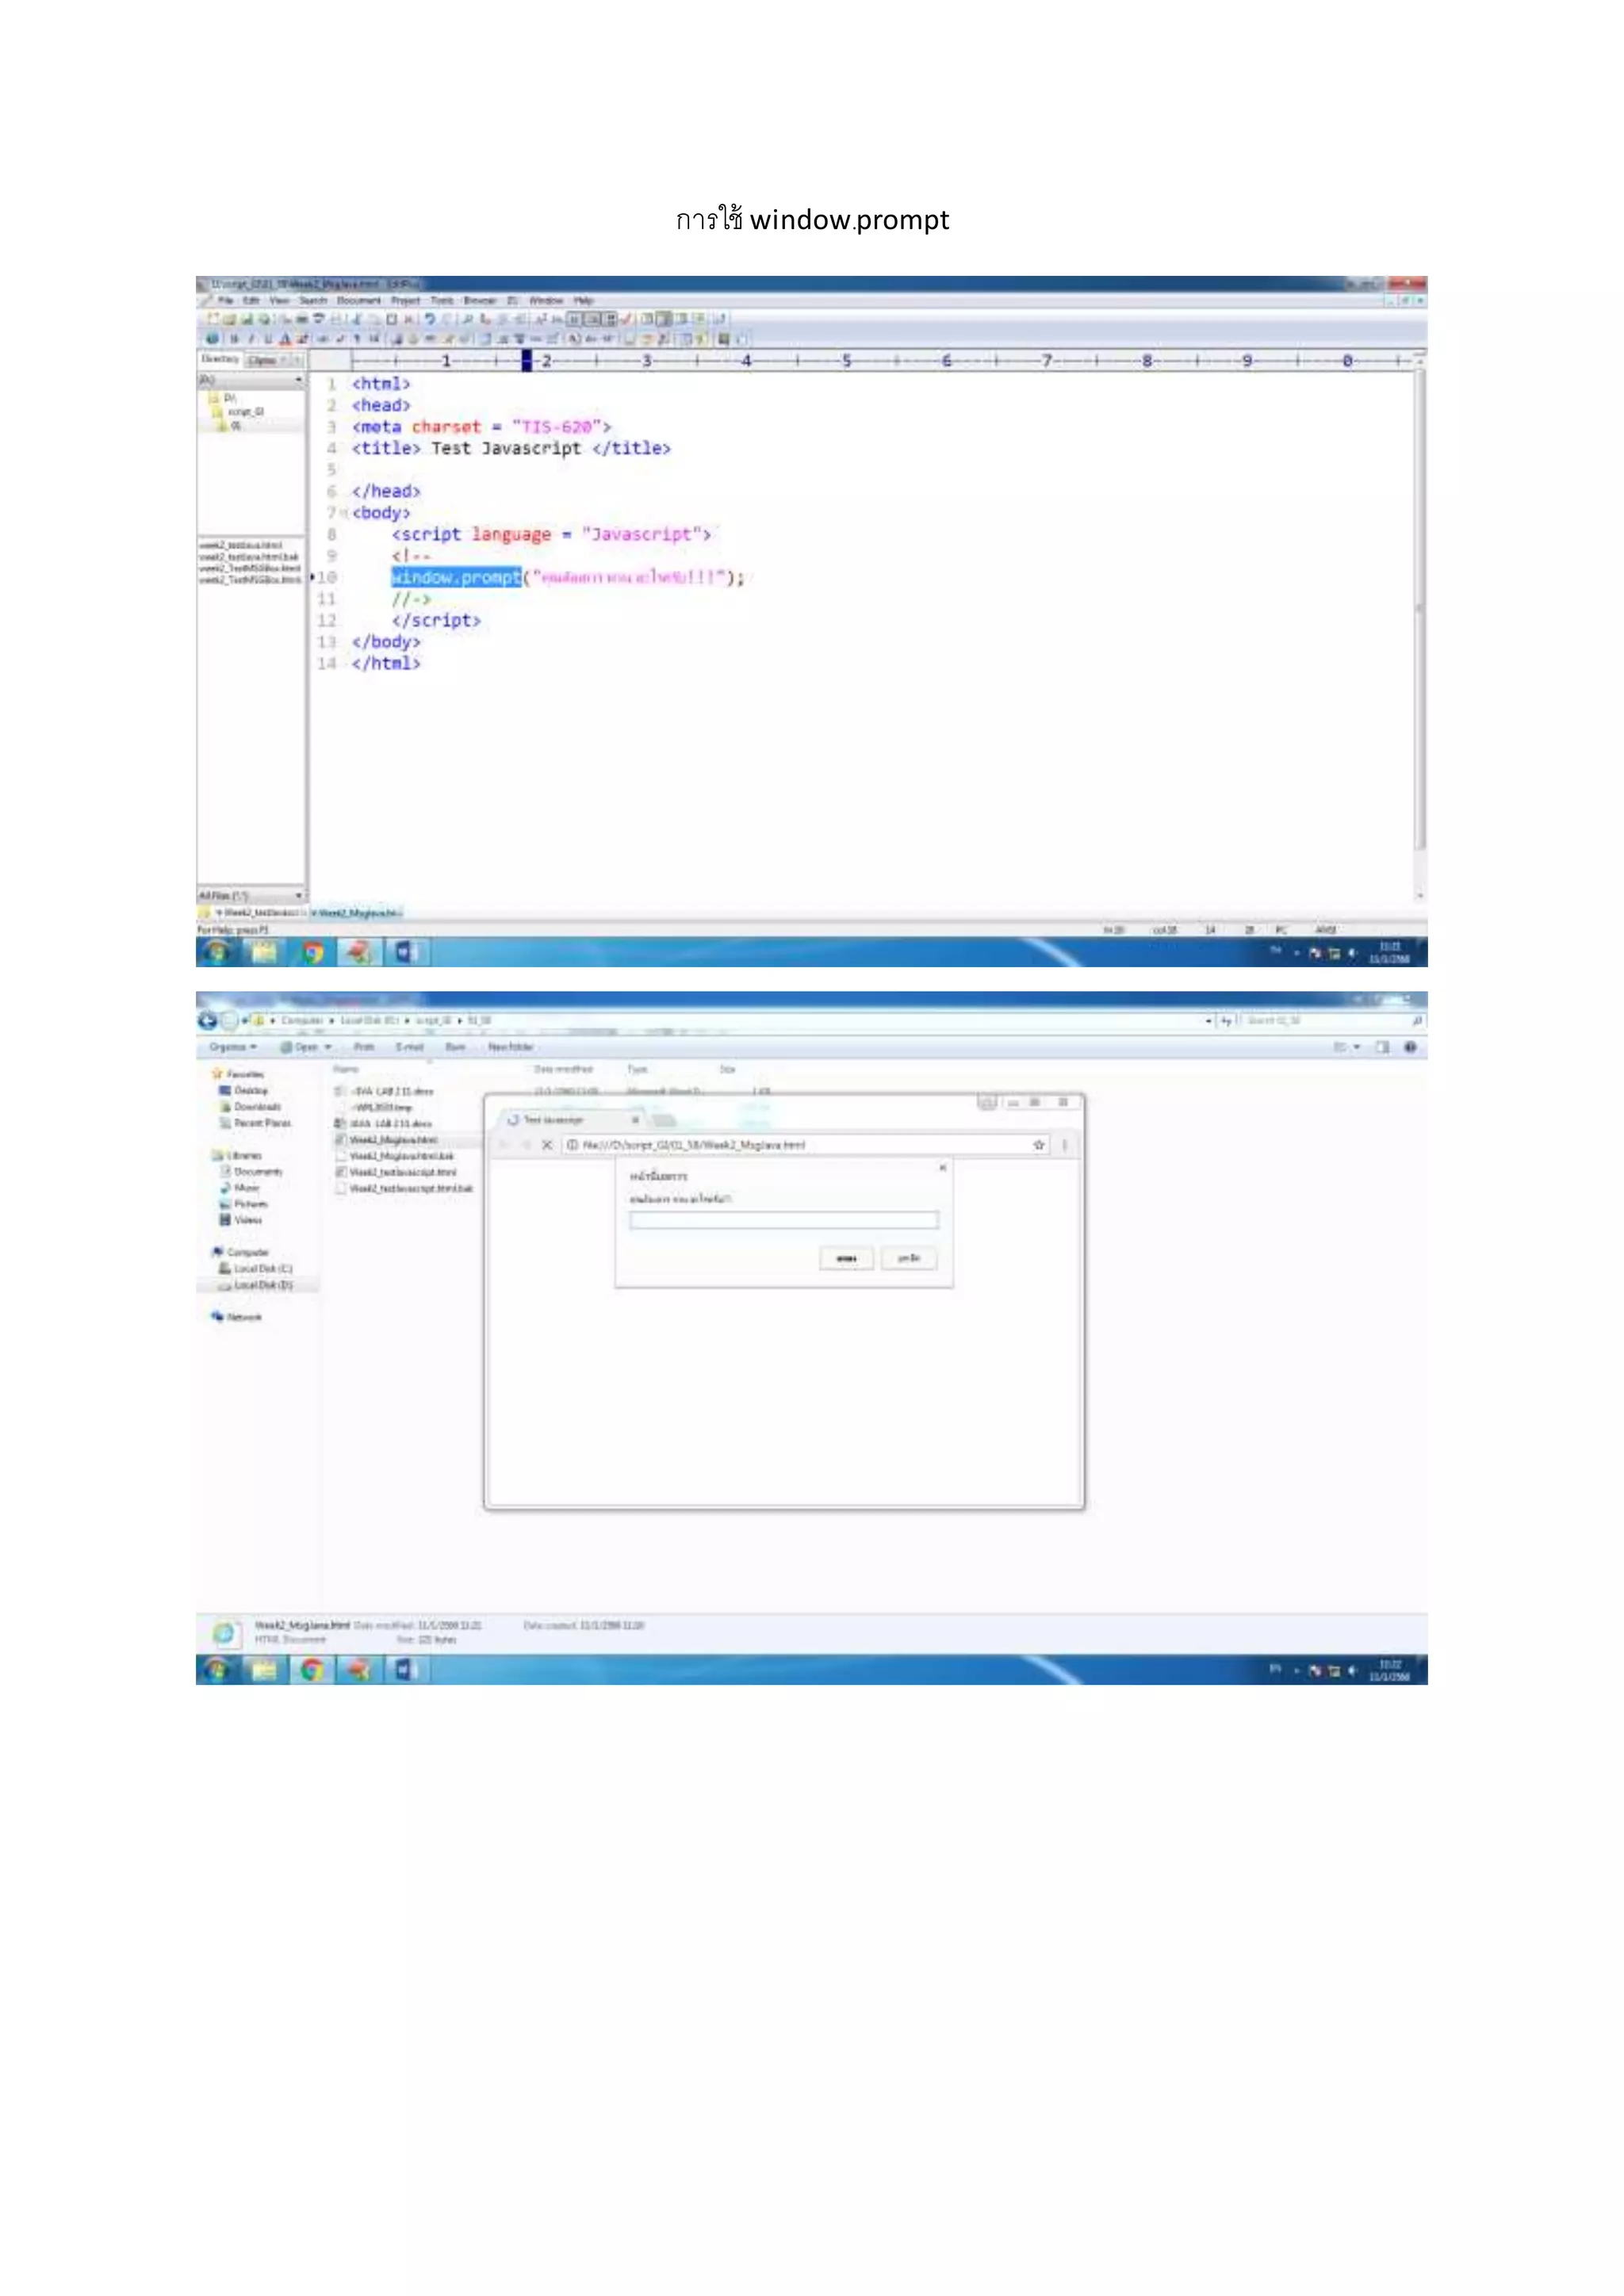
Task: Open the Browser menu in EditPlus
Action: [x=479, y=300]
